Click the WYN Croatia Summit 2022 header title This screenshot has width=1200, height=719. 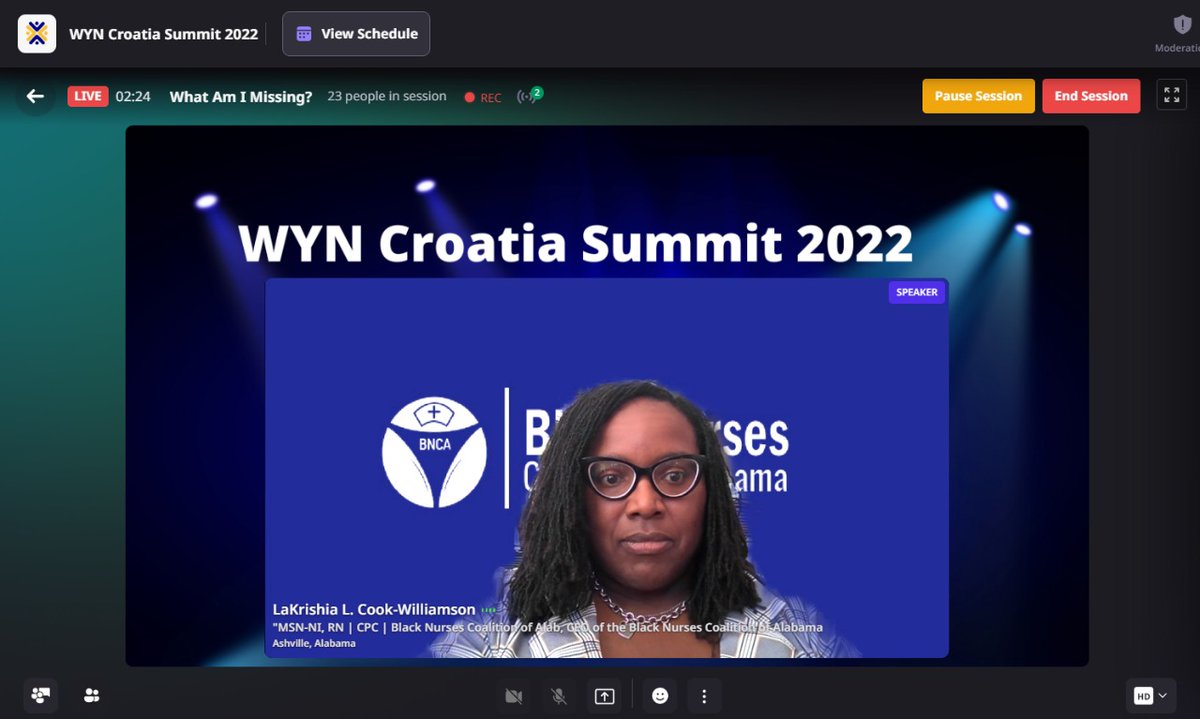pyautogui.click(x=163, y=34)
